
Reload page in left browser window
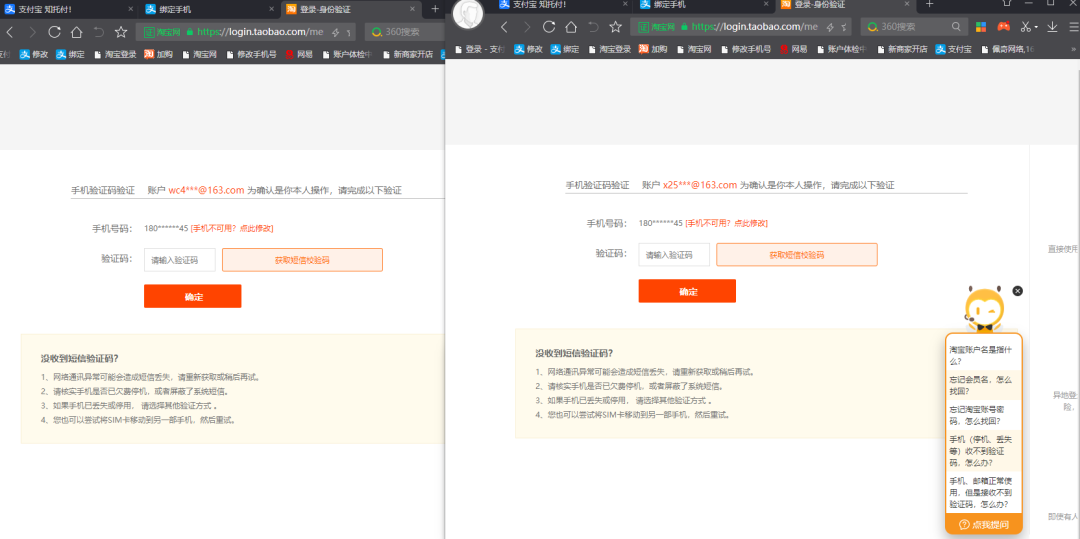[54, 32]
